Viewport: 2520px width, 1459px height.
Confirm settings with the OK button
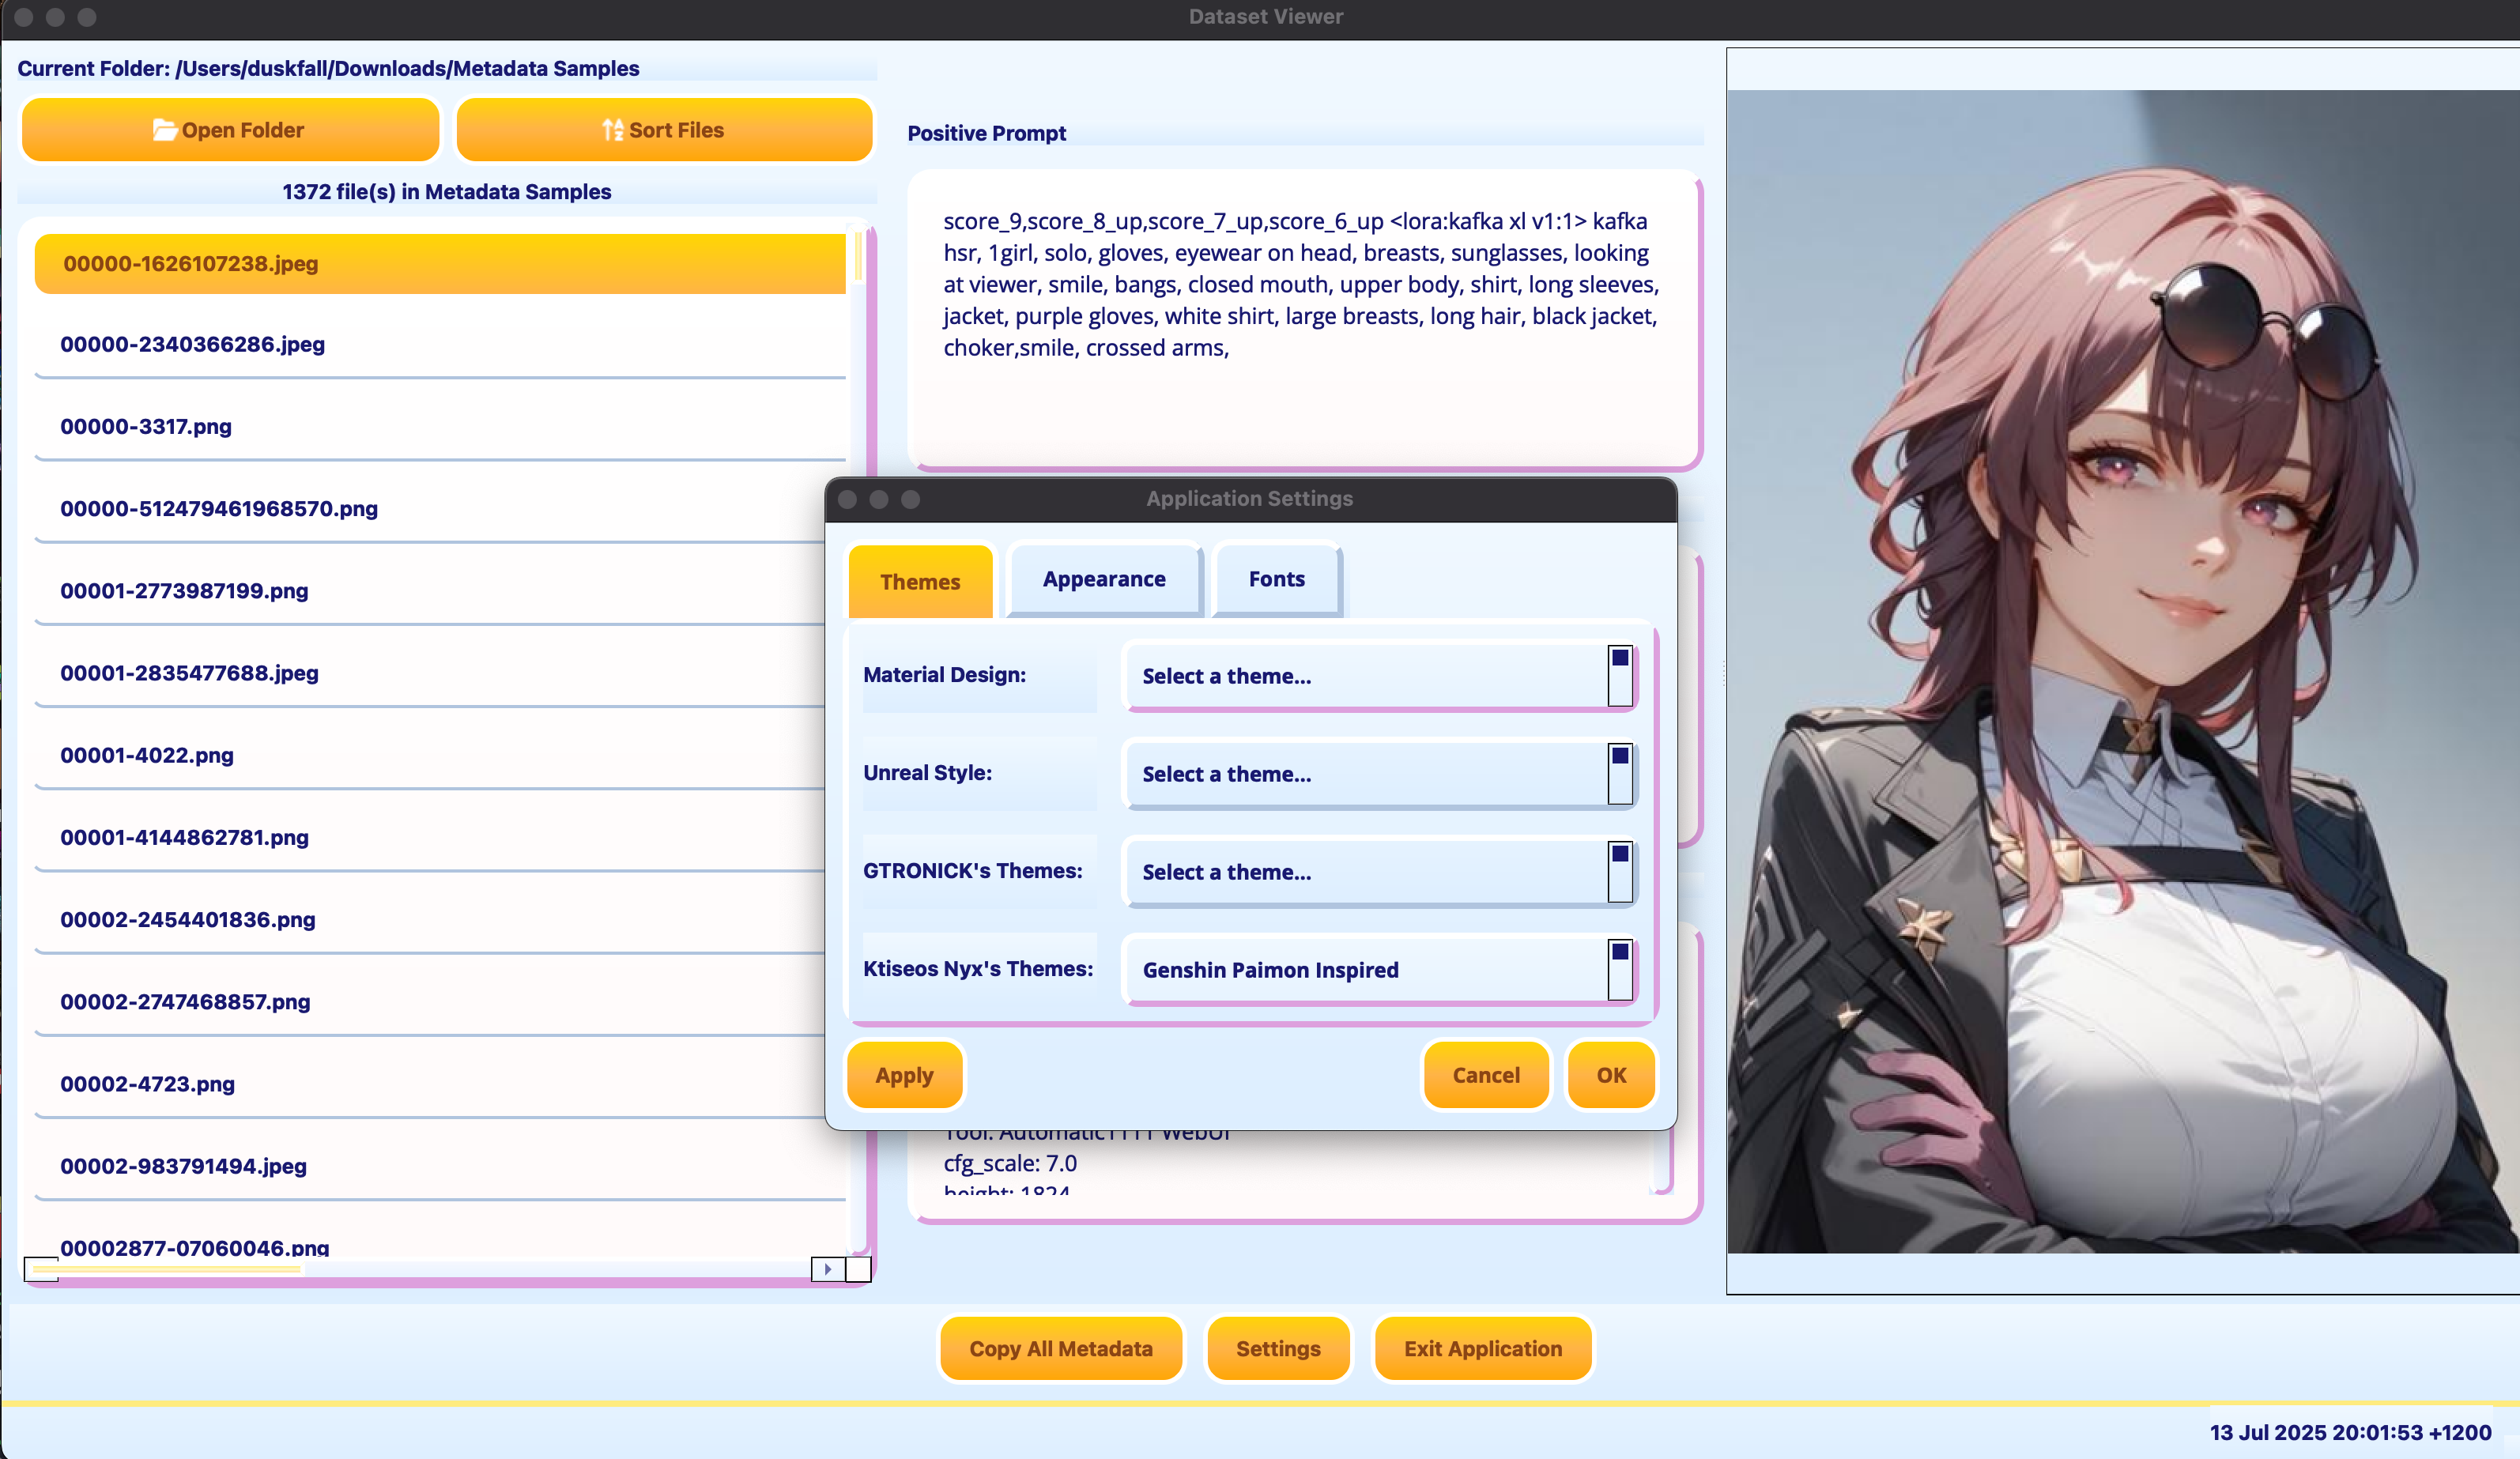[x=1610, y=1075]
